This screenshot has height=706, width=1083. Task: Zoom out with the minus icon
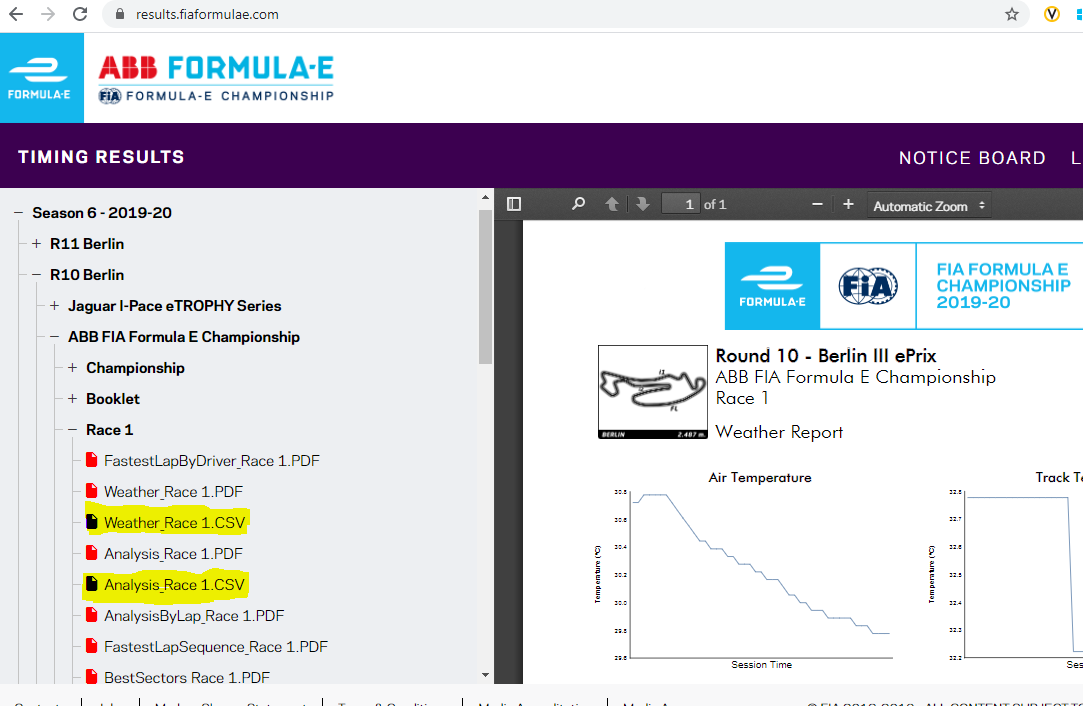(x=817, y=204)
